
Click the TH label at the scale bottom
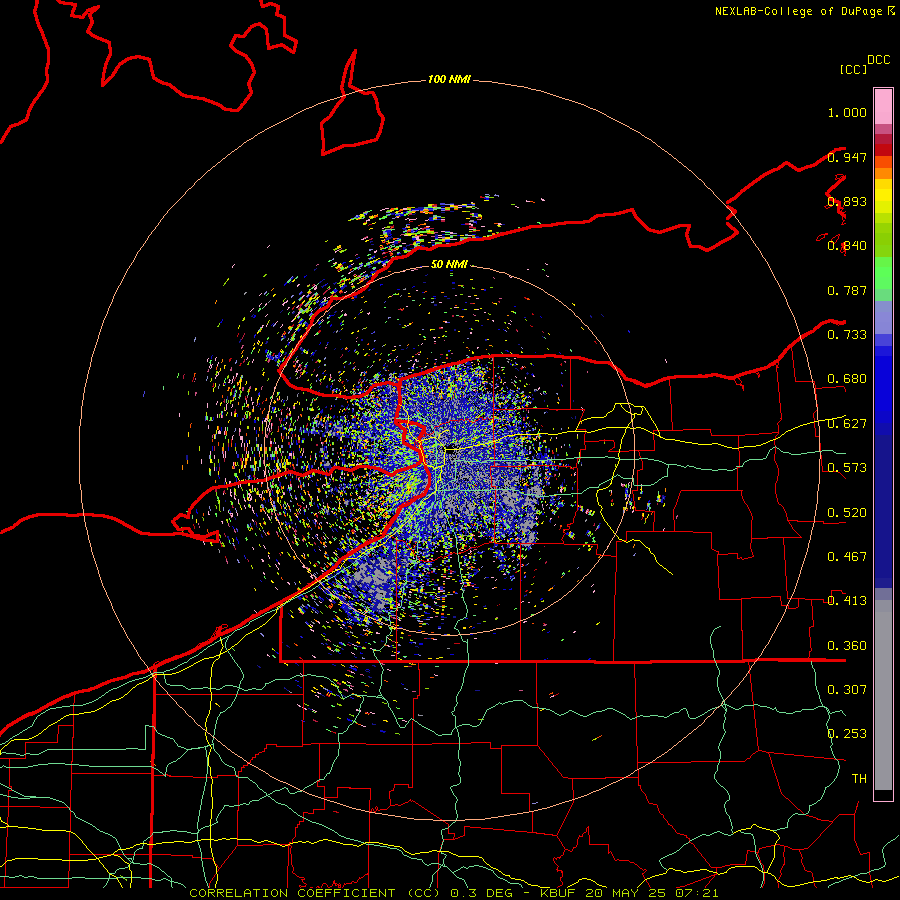[859, 779]
